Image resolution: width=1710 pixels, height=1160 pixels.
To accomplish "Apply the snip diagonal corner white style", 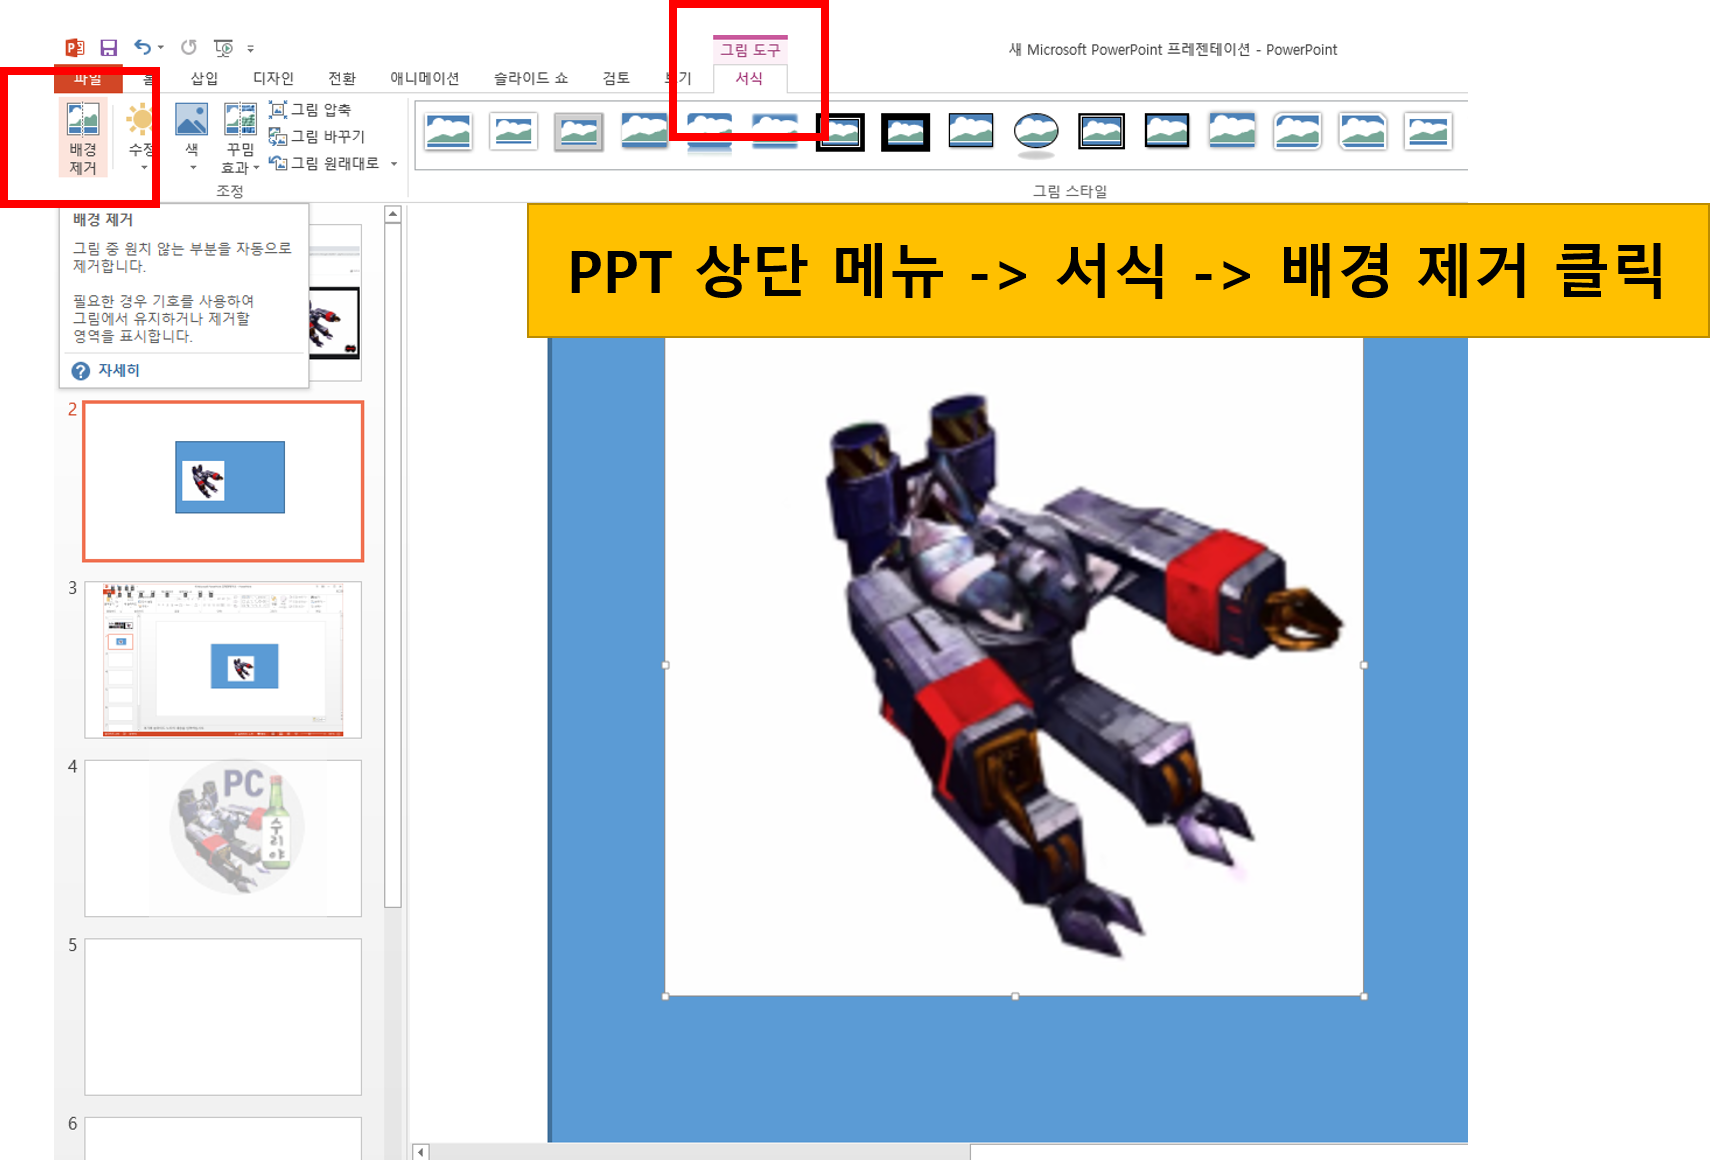I will 1363,131.
